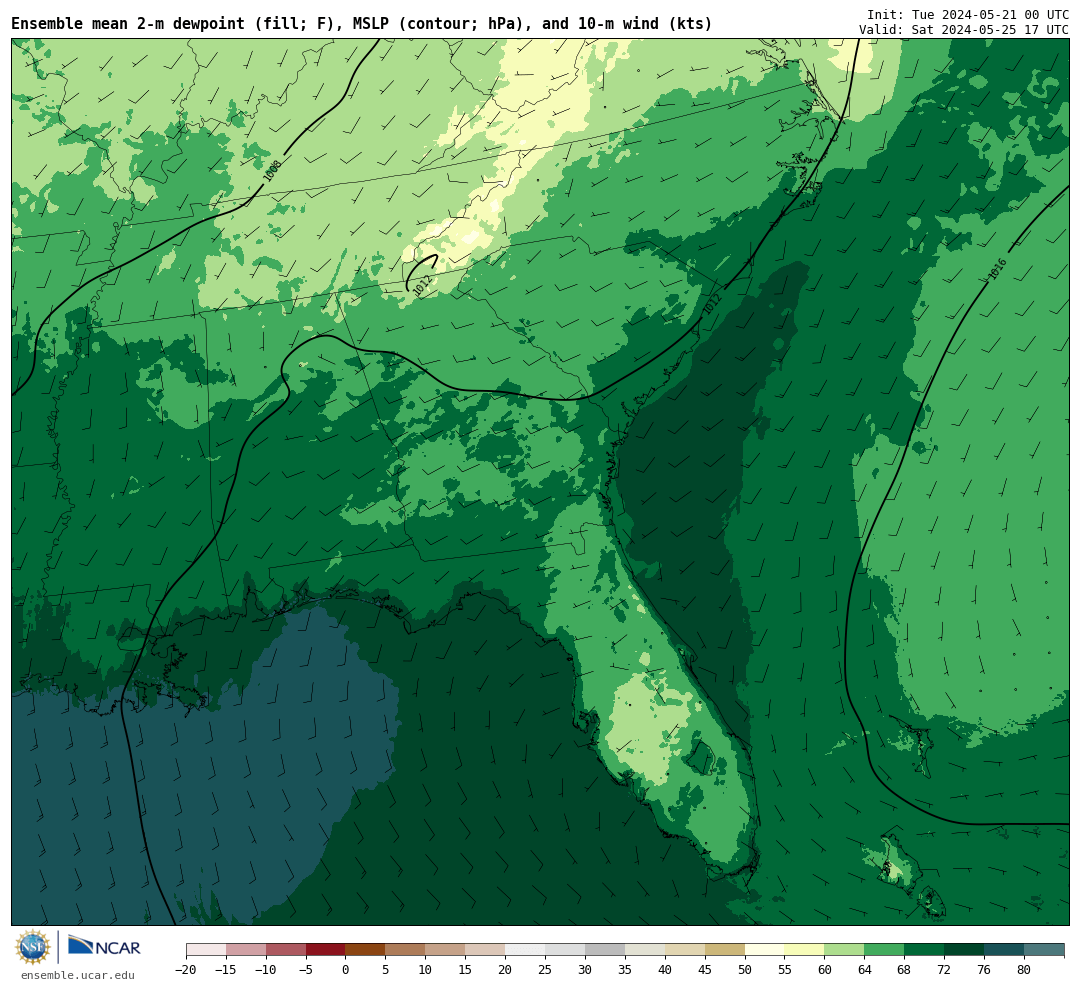Image resolution: width=1080 pixels, height=988 pixels.
Task: Pick the khaki swatch between 45 and 50
Action: (725, 950)
